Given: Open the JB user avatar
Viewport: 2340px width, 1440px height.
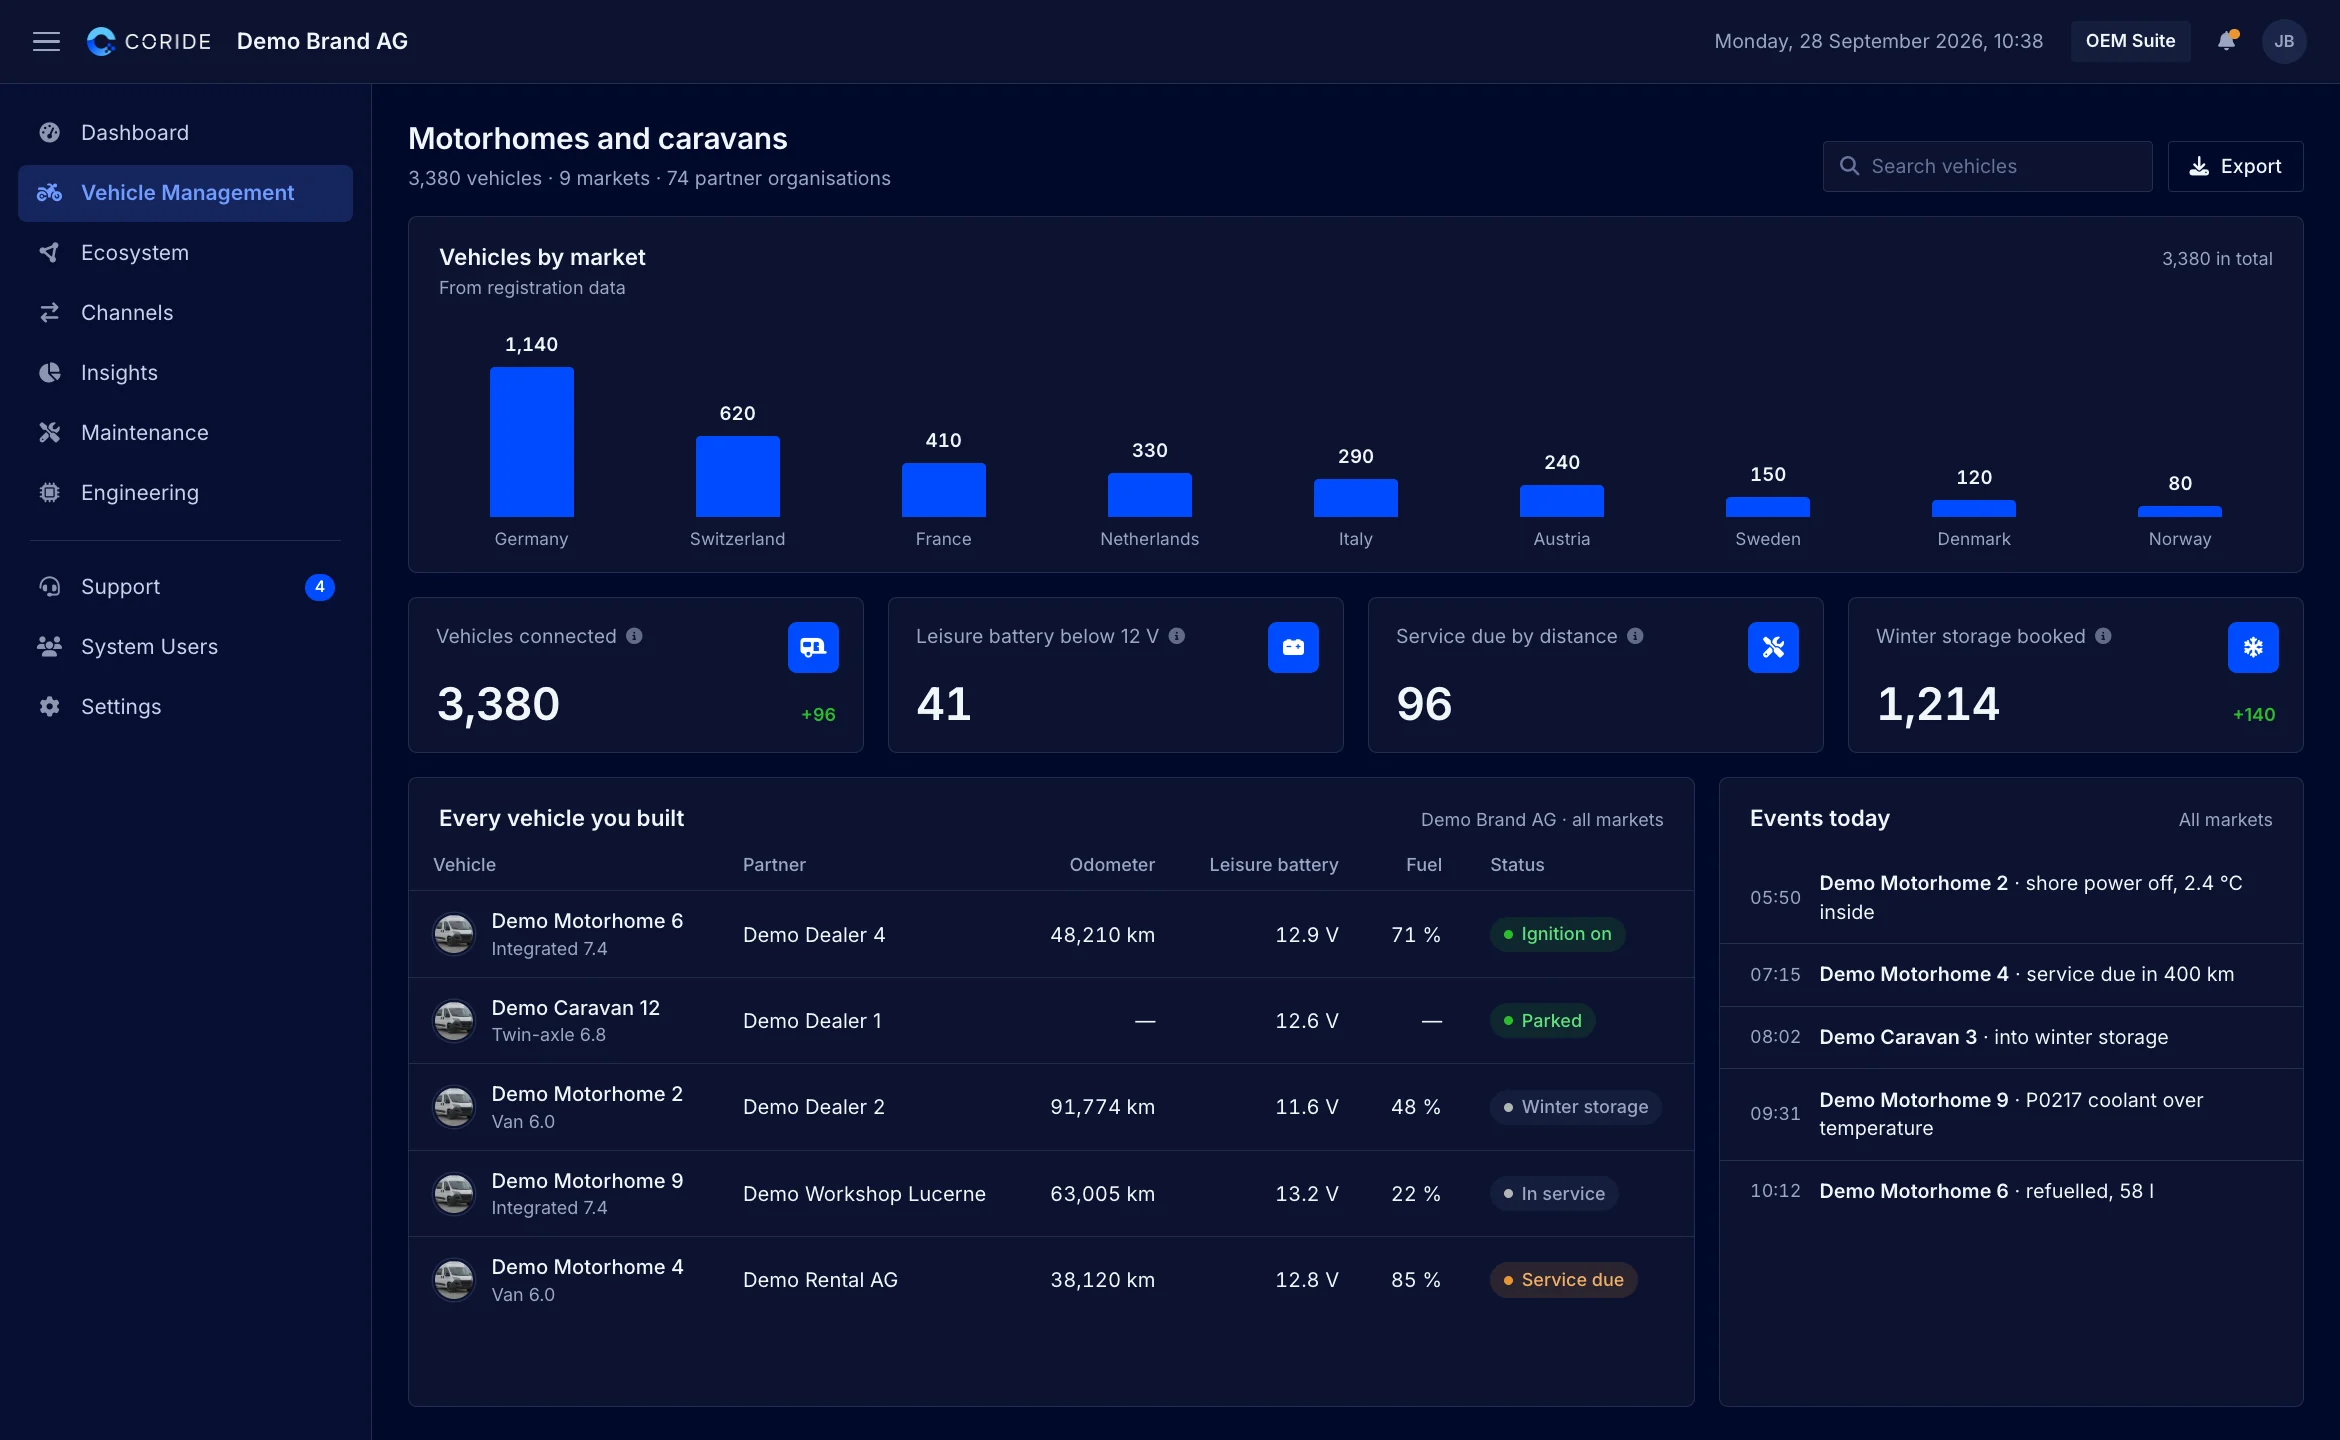Looking at the screenshot, I should [x=2284, y=41].
